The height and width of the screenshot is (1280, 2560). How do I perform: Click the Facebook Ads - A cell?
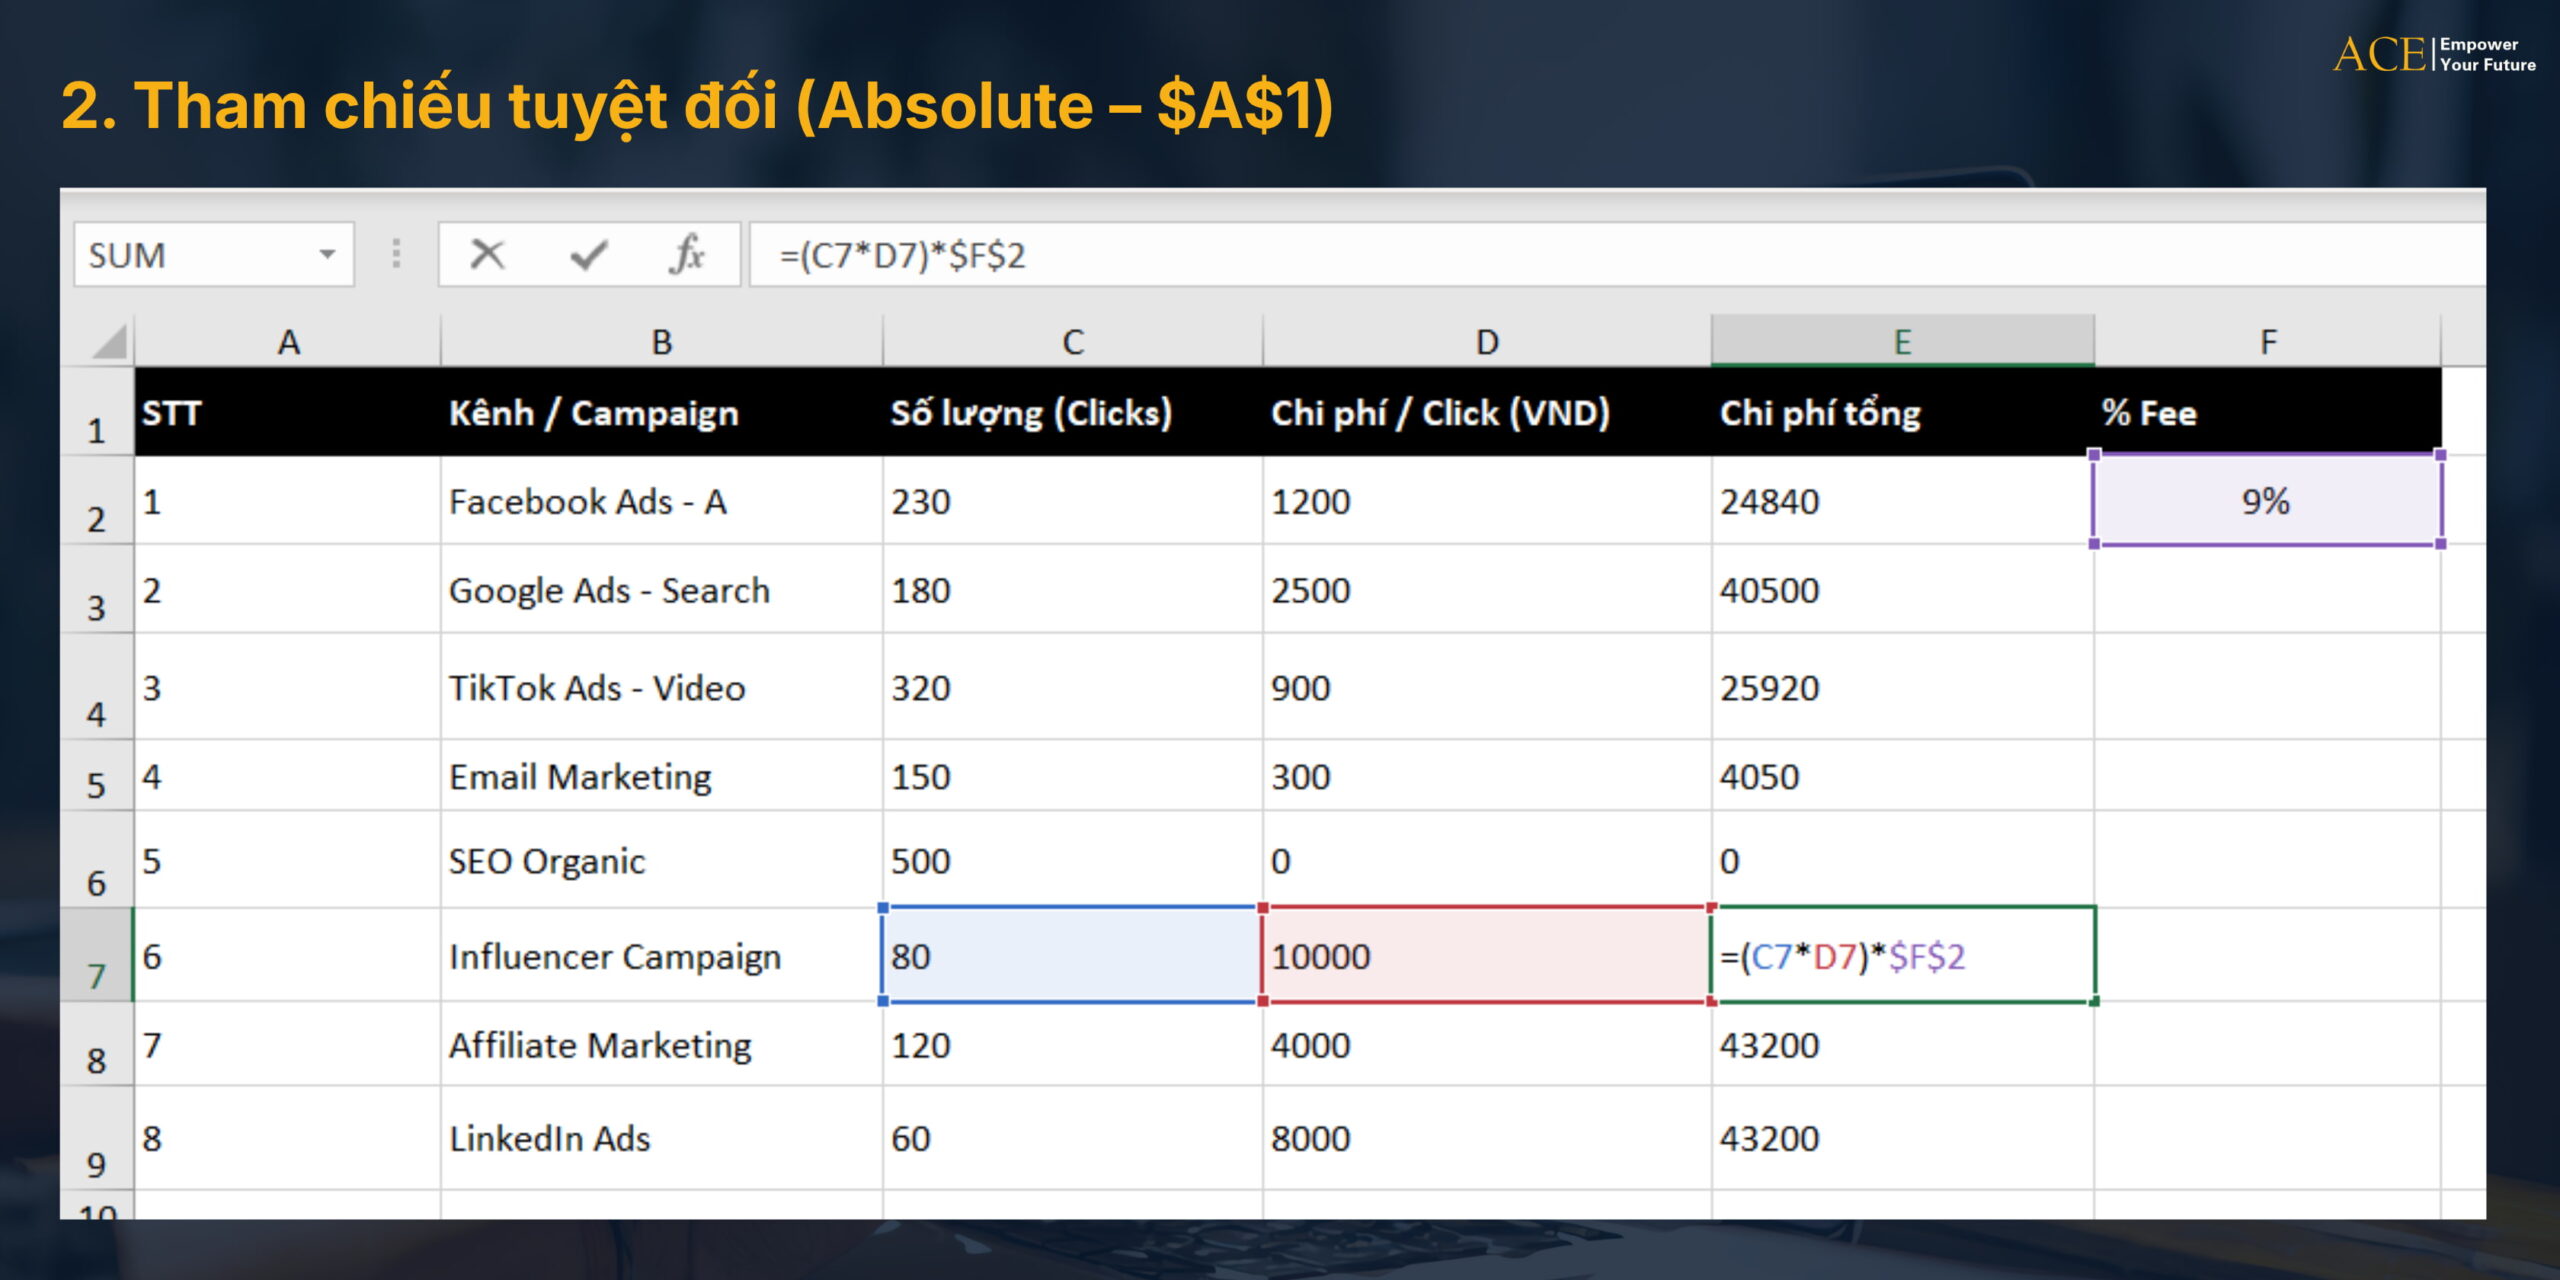click(660, 501)
